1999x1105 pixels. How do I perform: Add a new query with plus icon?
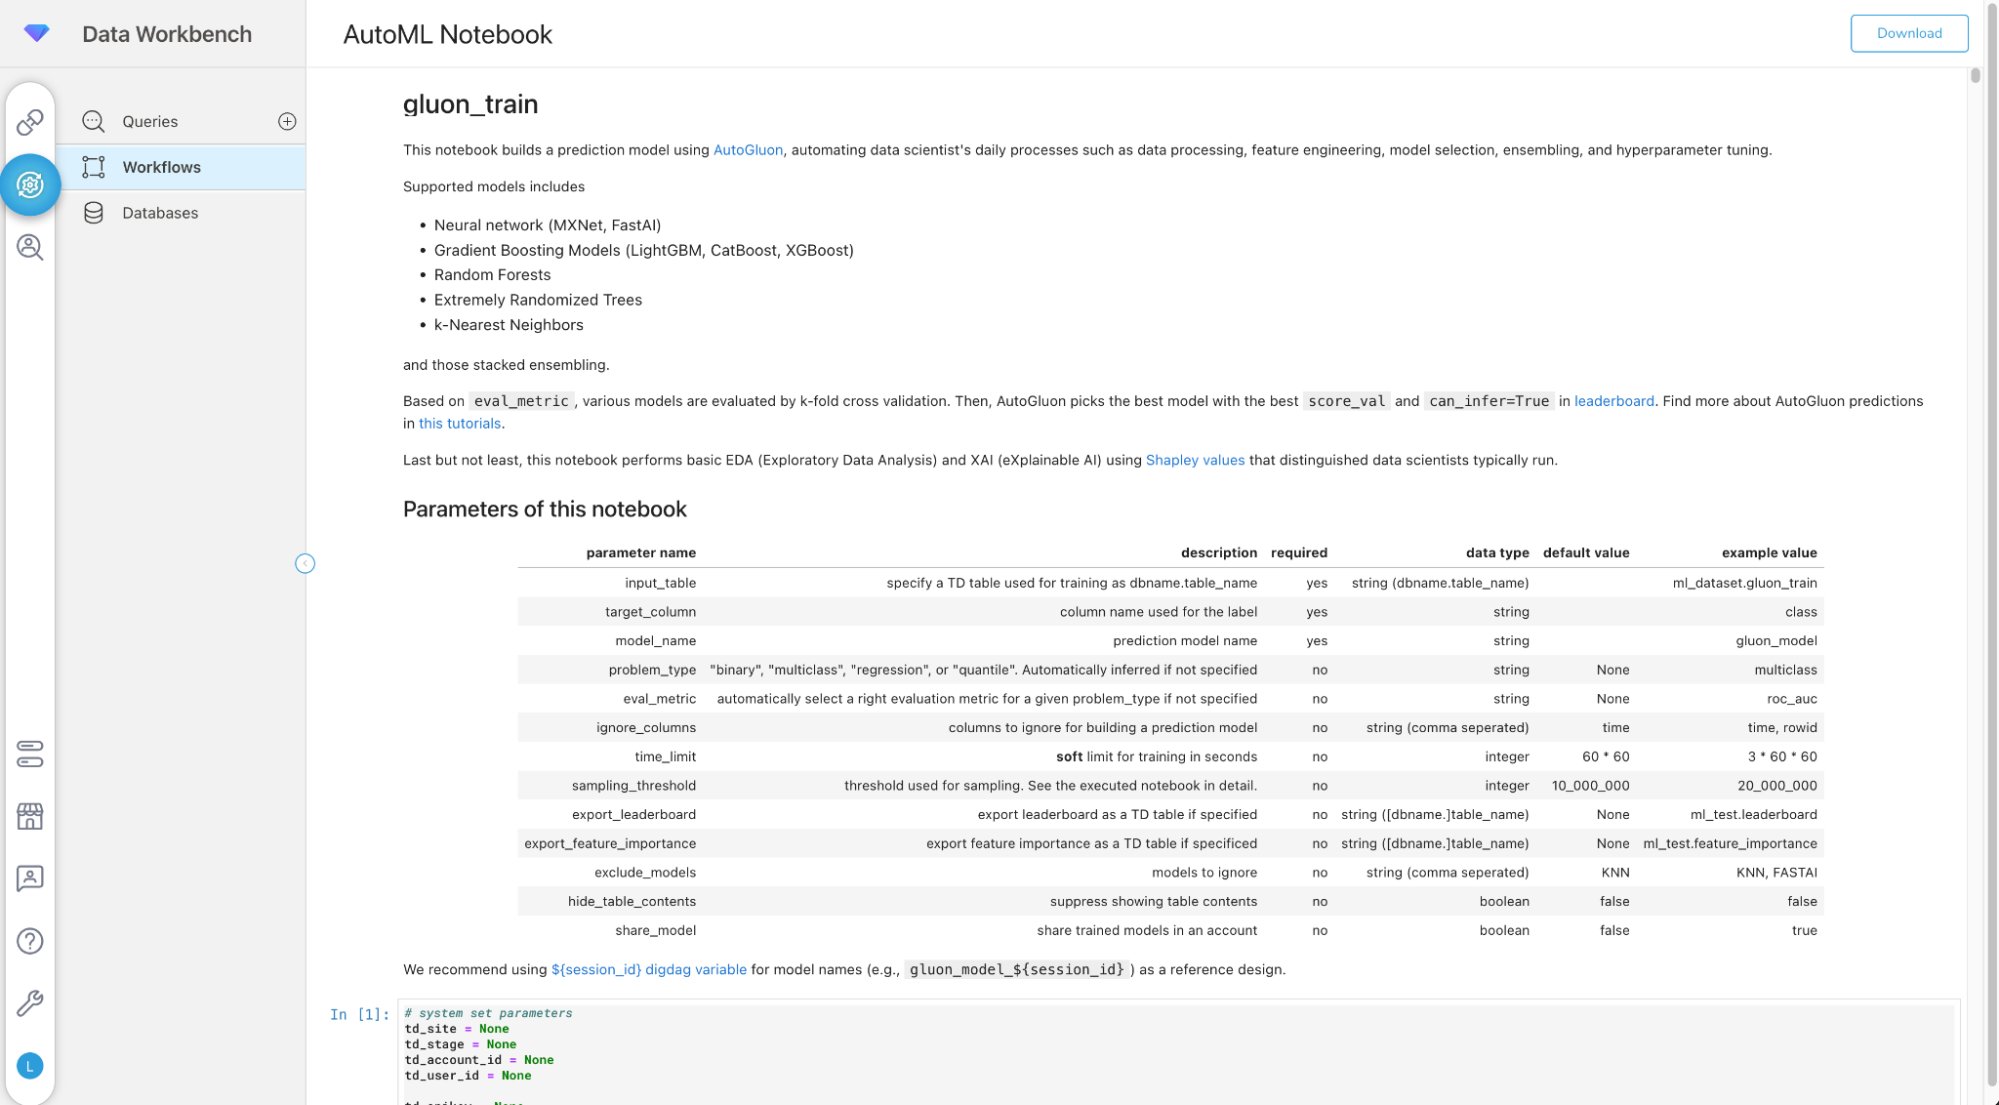(x=287, y=121)
